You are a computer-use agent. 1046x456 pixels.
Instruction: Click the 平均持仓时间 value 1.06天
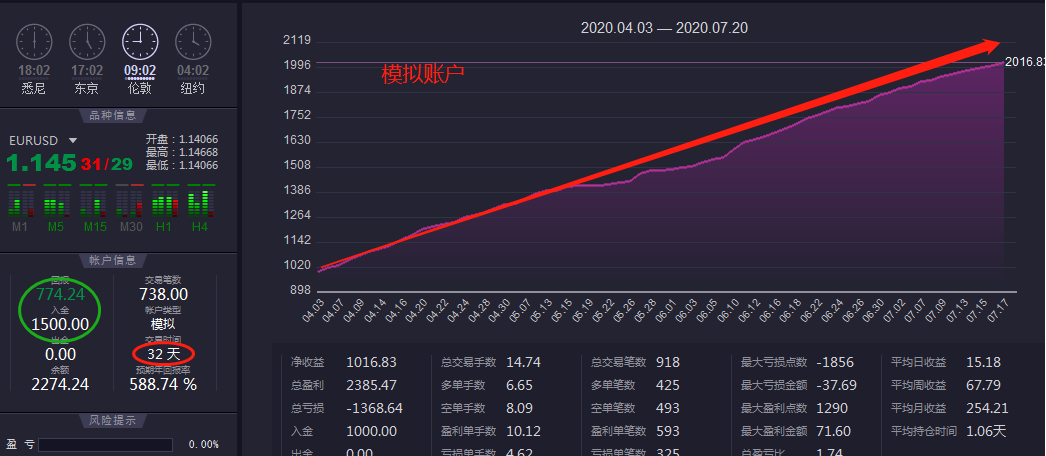[986, 431]
